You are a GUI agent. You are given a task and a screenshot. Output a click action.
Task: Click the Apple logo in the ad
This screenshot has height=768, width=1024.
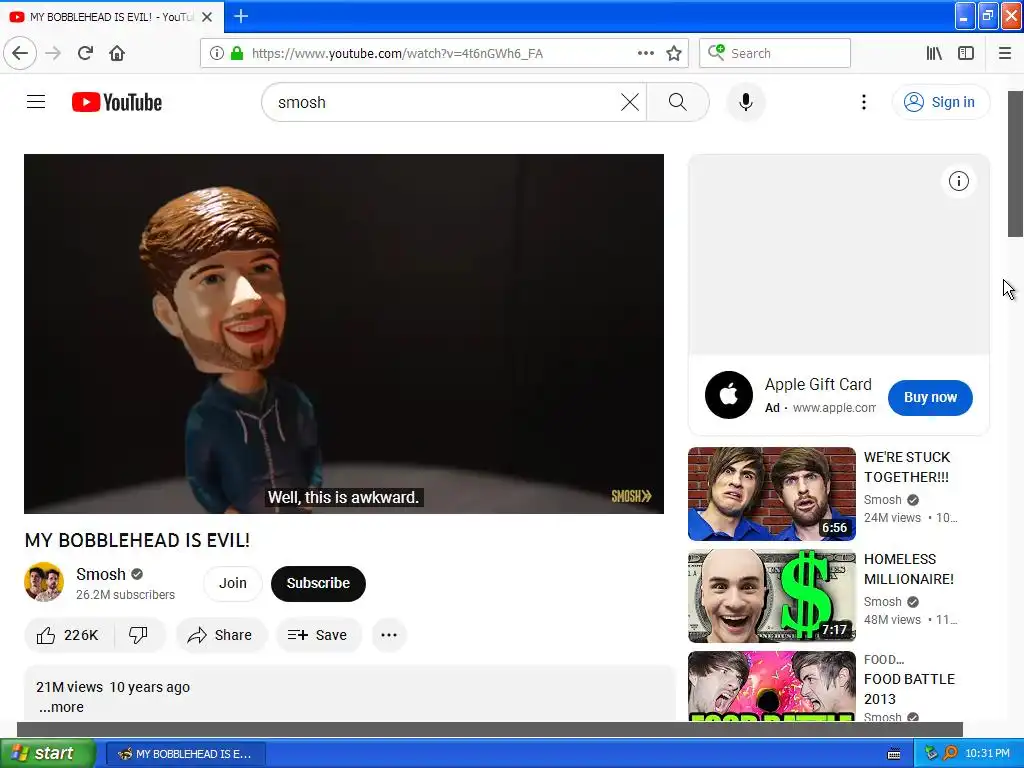[729, 395]
